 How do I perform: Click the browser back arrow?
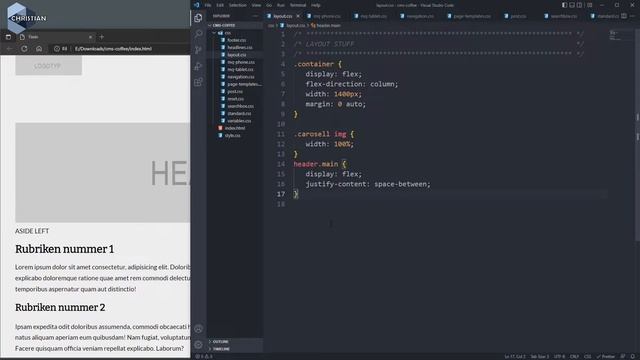[x=9, y=49]
